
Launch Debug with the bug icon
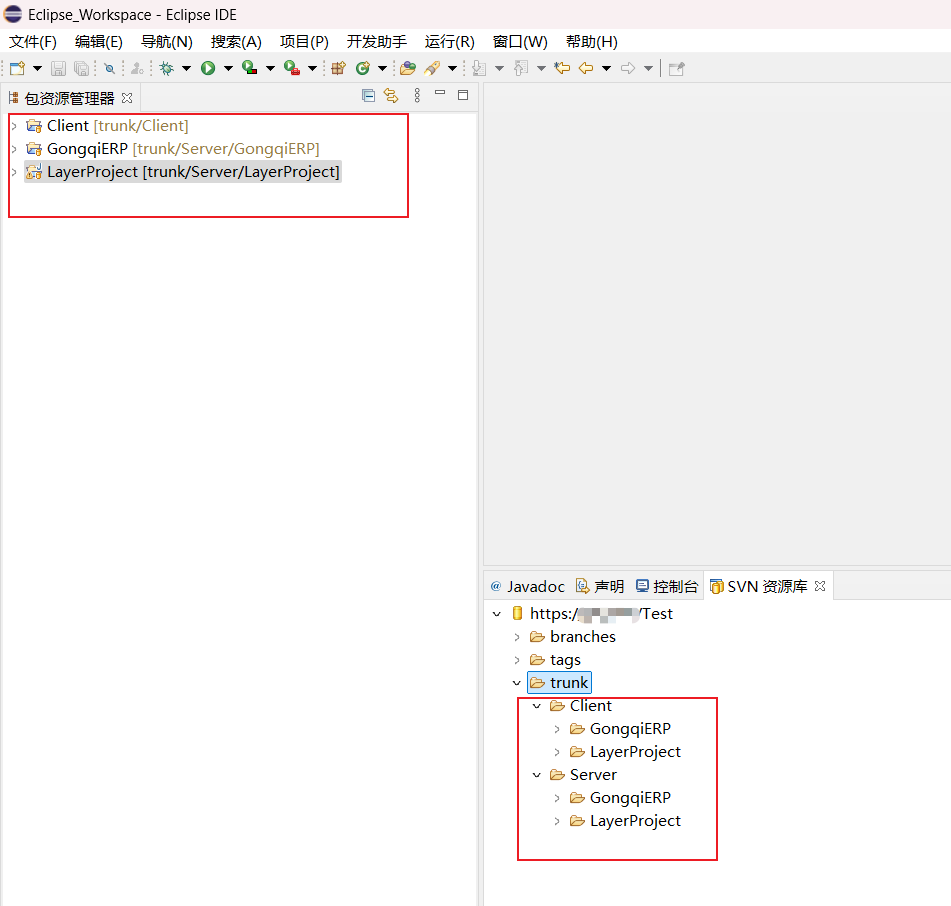pos(166,69)
